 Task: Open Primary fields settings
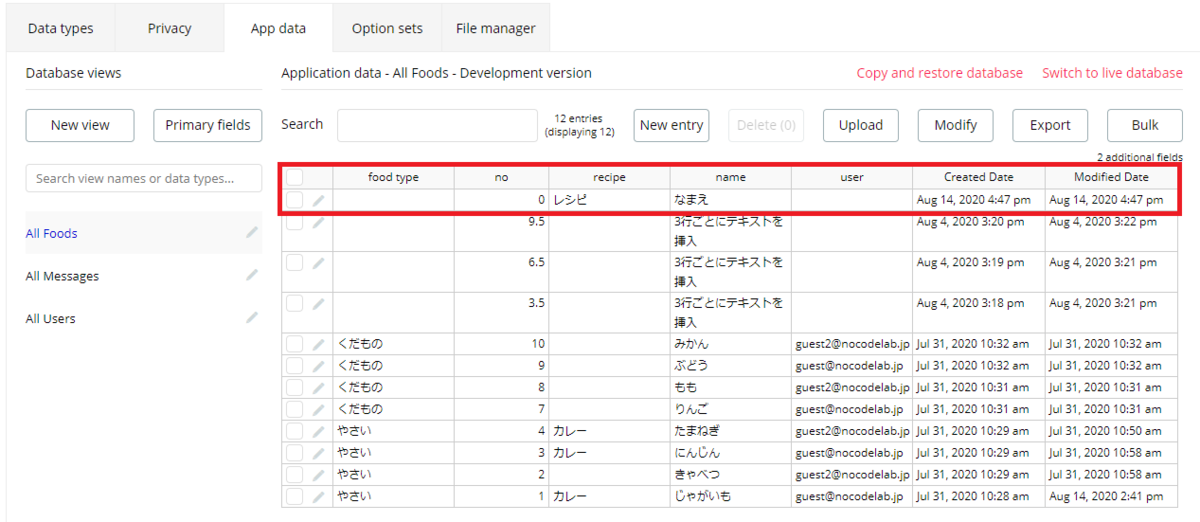coord(208,125)
